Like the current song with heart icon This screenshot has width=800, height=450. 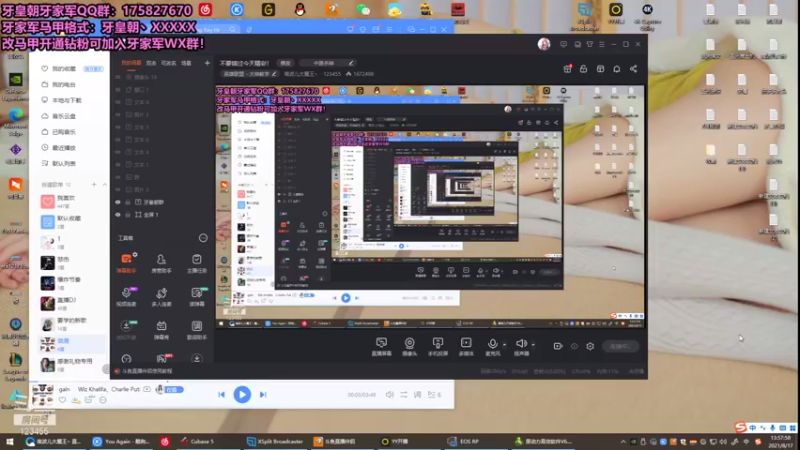click(x=62, y=401)
